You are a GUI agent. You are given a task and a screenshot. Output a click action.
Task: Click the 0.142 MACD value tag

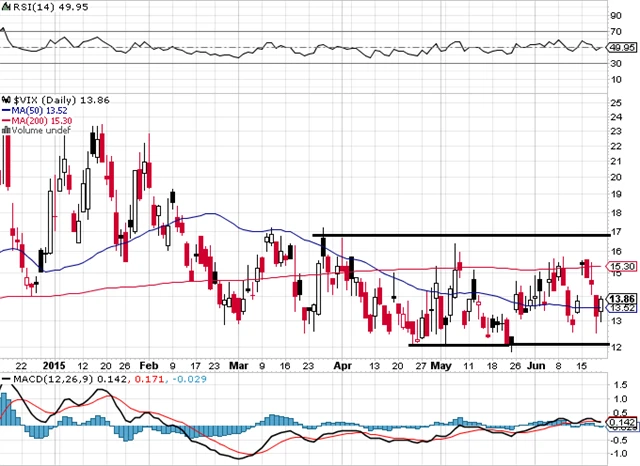622,424
